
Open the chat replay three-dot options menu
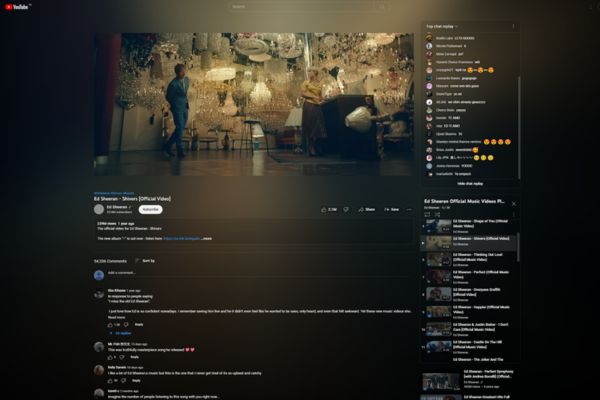(x=513, y=26)
